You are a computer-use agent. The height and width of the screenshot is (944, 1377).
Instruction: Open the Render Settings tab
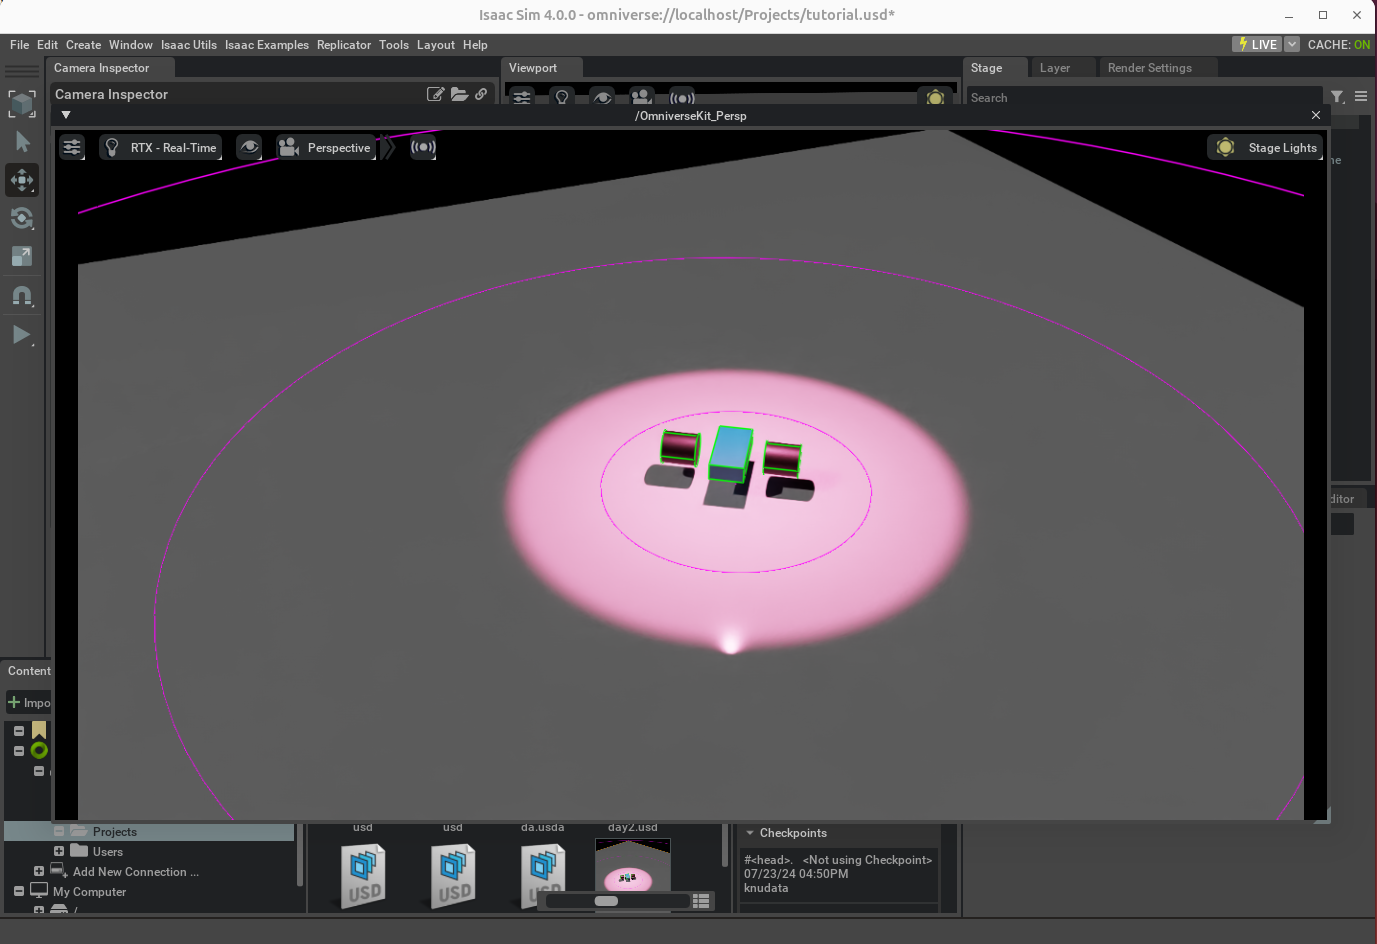point(1150,68)
